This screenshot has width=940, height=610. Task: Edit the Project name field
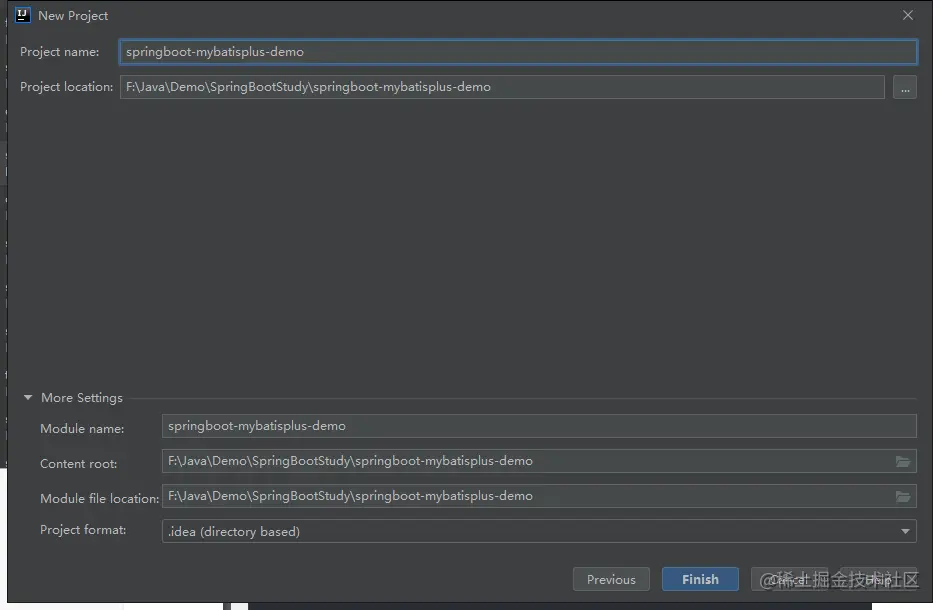[518, 52]
